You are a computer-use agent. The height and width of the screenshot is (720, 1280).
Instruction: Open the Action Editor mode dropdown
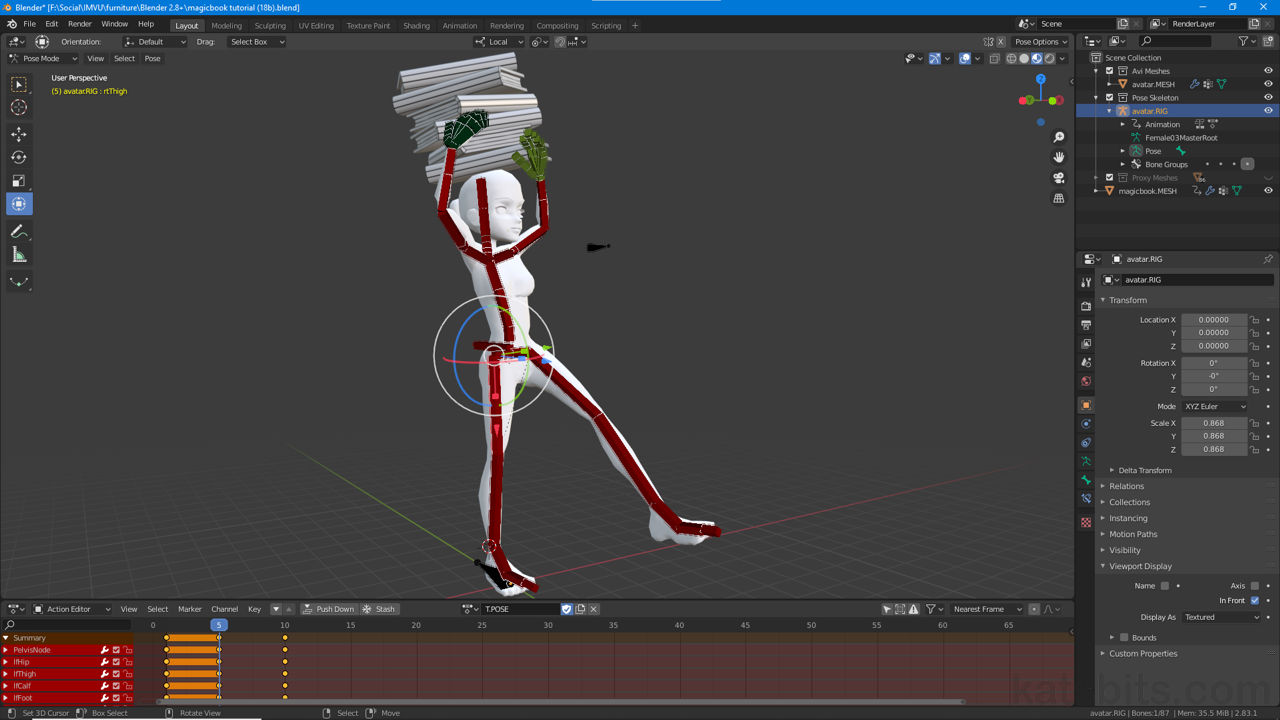(x=72, y=609)
